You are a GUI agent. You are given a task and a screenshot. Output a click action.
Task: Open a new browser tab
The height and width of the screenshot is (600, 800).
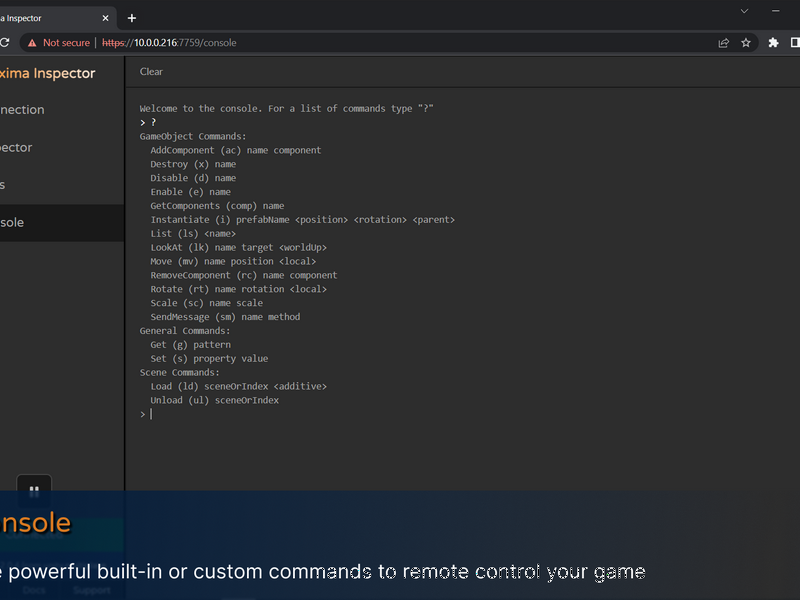pyautogui.click(x=132, y=18)
